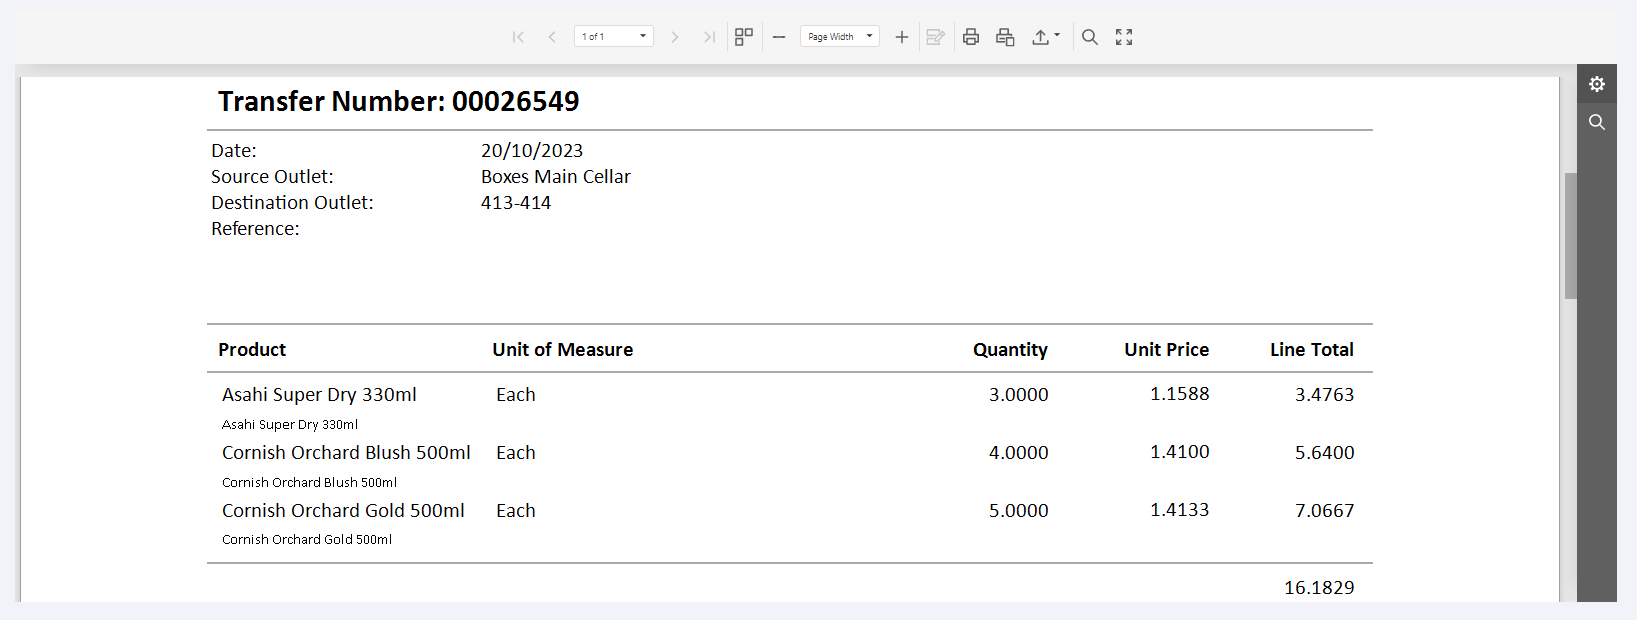1637x620 pixels.
Task: Print the current page only
Action: 1005,37
